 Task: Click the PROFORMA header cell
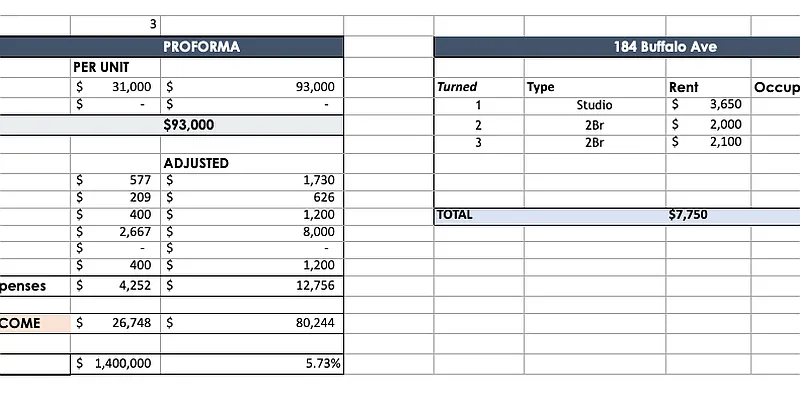(x=201, y=47)
